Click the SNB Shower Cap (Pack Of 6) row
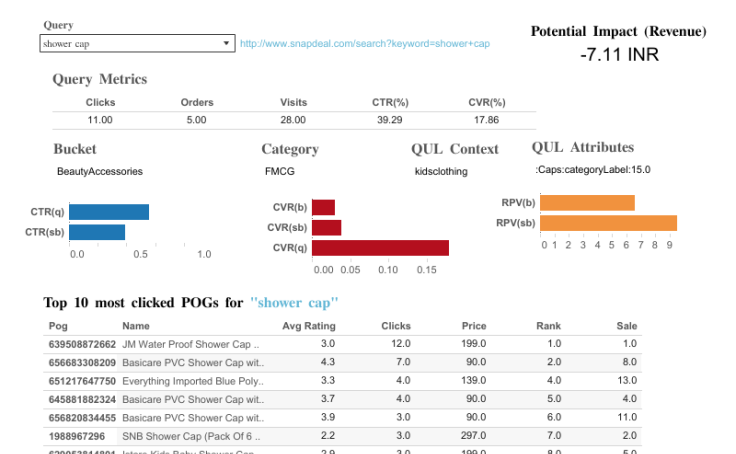The height and width of the screenshot is (454, 736). 192,436
